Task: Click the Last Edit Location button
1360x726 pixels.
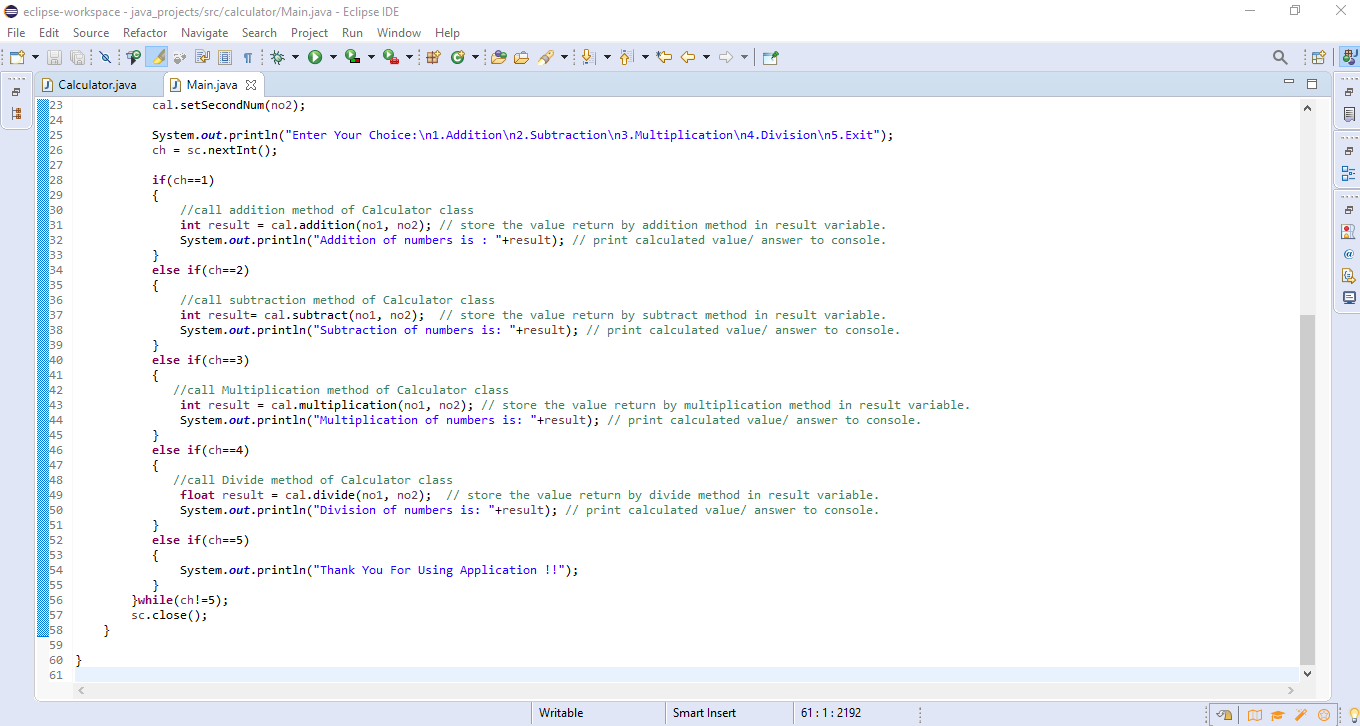Action: (x=665, y=57)
